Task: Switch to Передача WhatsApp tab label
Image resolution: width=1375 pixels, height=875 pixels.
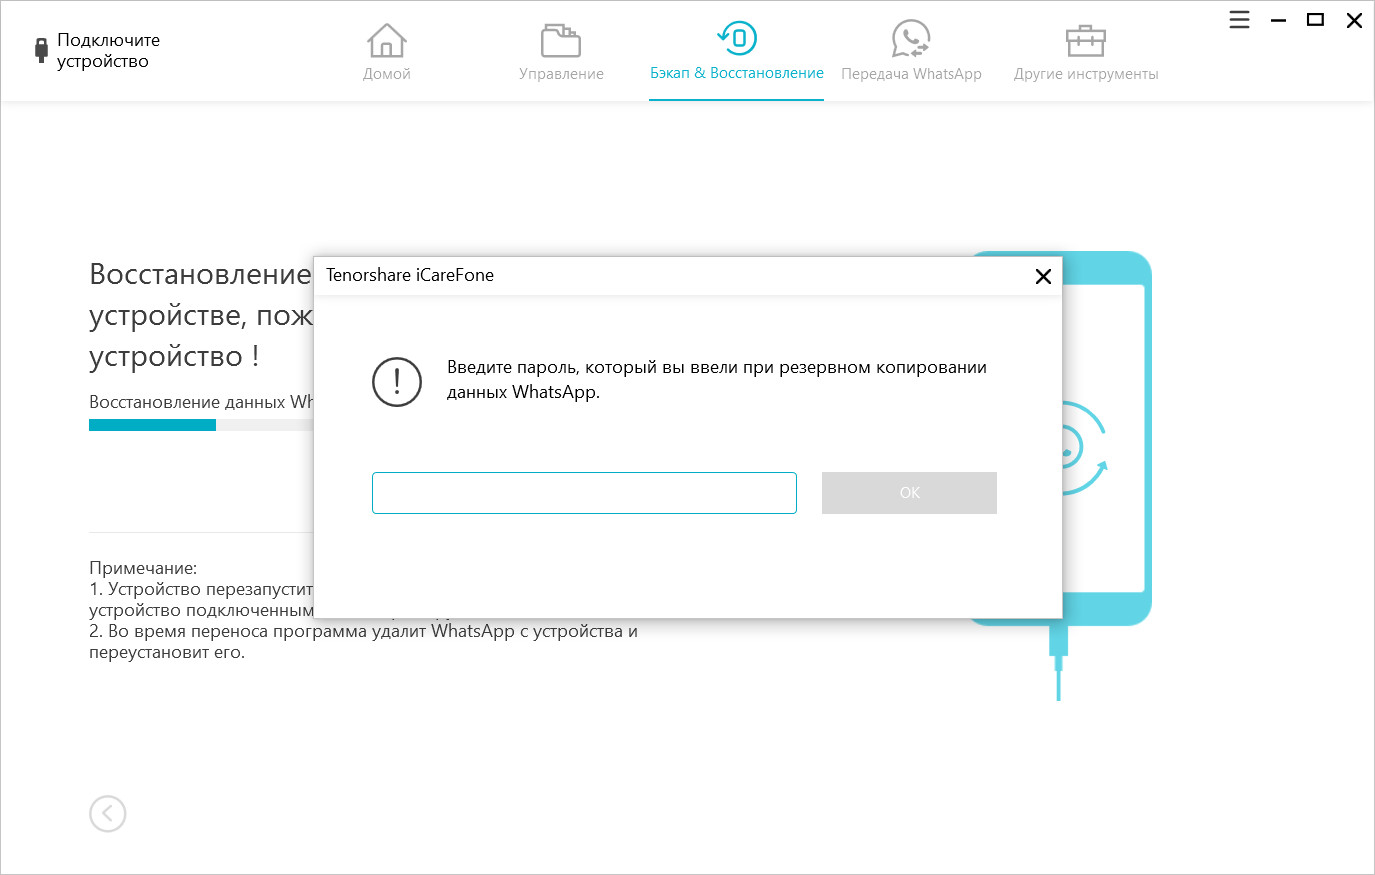Action: [911, 74]
